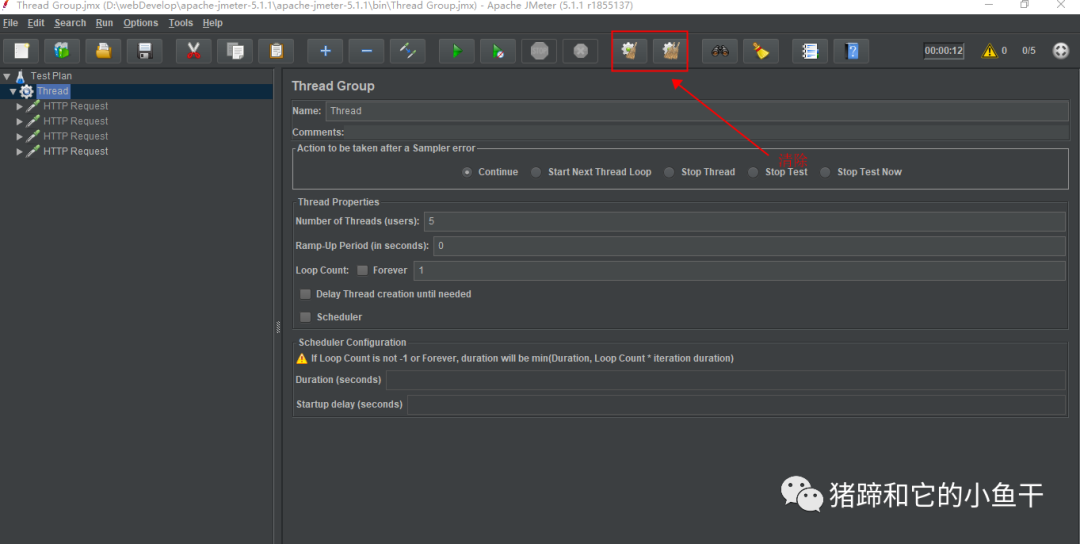The image size is (1080, 544).
Task: Select the Thread node in tree
Action: [53, 92]
